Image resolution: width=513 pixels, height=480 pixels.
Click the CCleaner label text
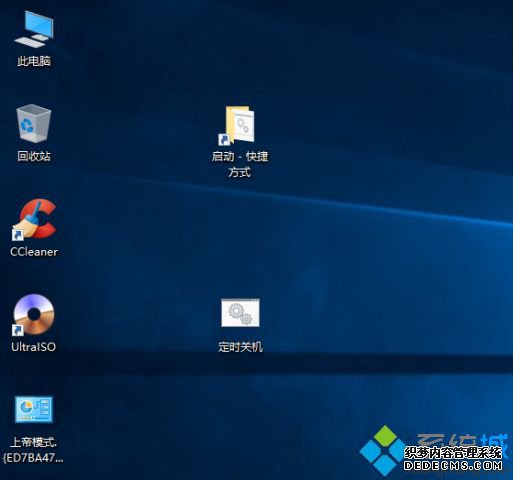[34, 252]
